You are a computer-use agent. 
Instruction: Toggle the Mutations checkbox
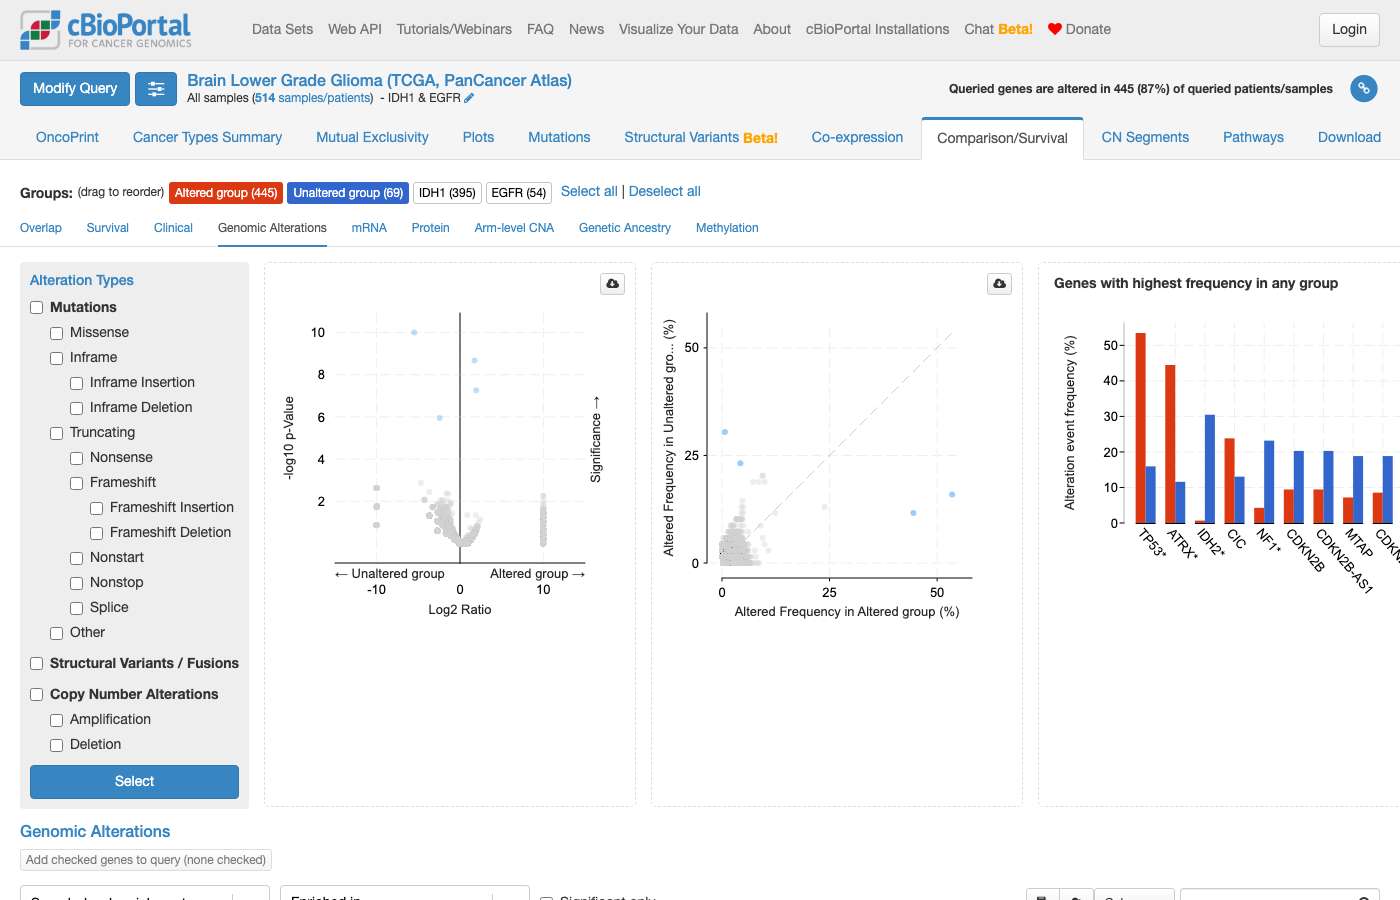37,308
